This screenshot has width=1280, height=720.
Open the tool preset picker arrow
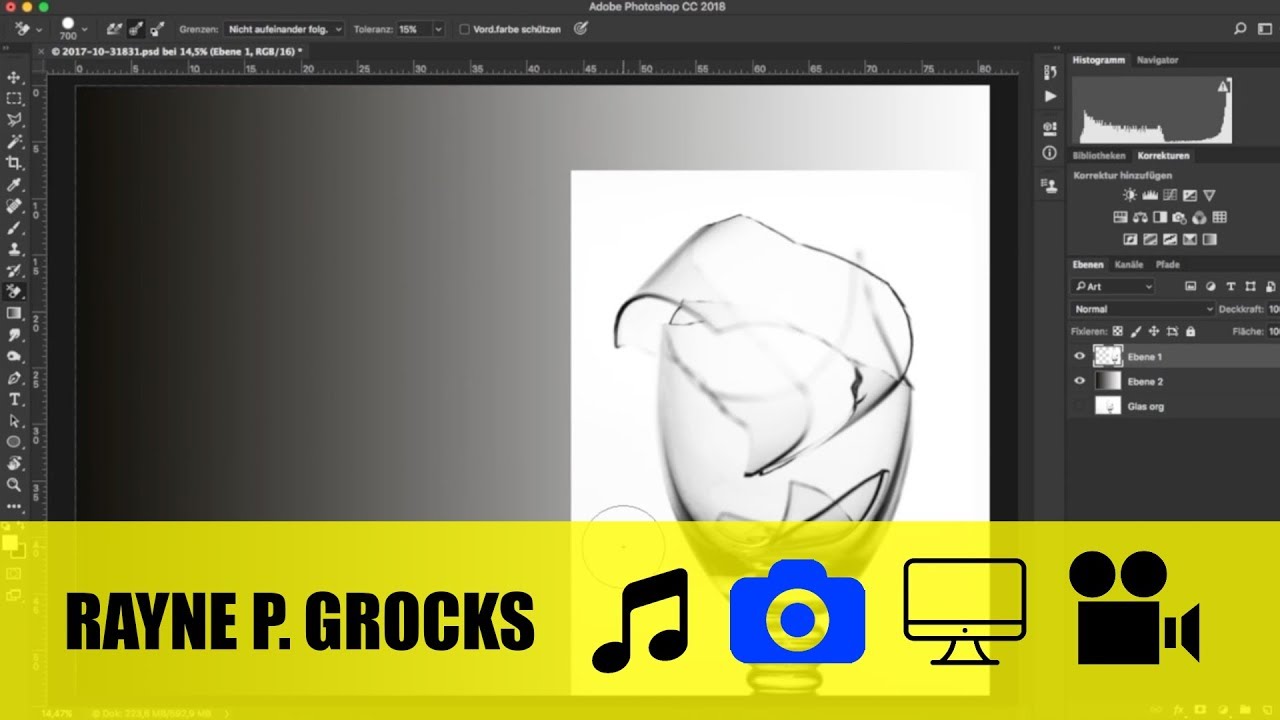pyautogui.click(x=38, y=30)
